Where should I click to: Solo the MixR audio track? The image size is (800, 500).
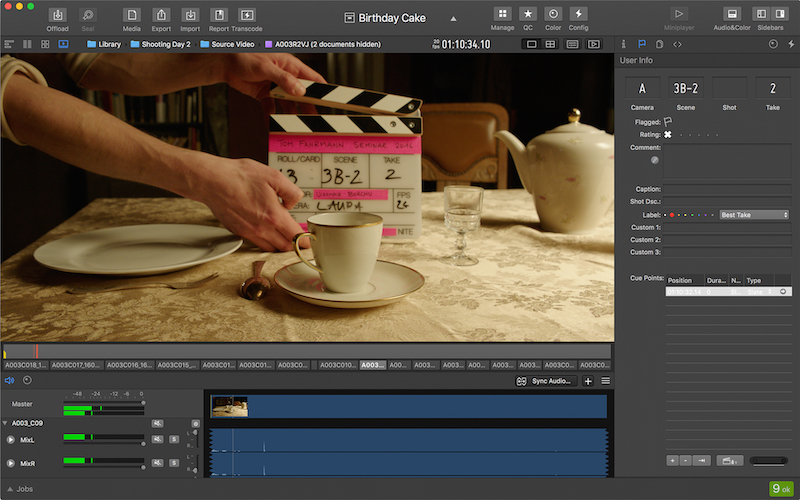(174, 463)
